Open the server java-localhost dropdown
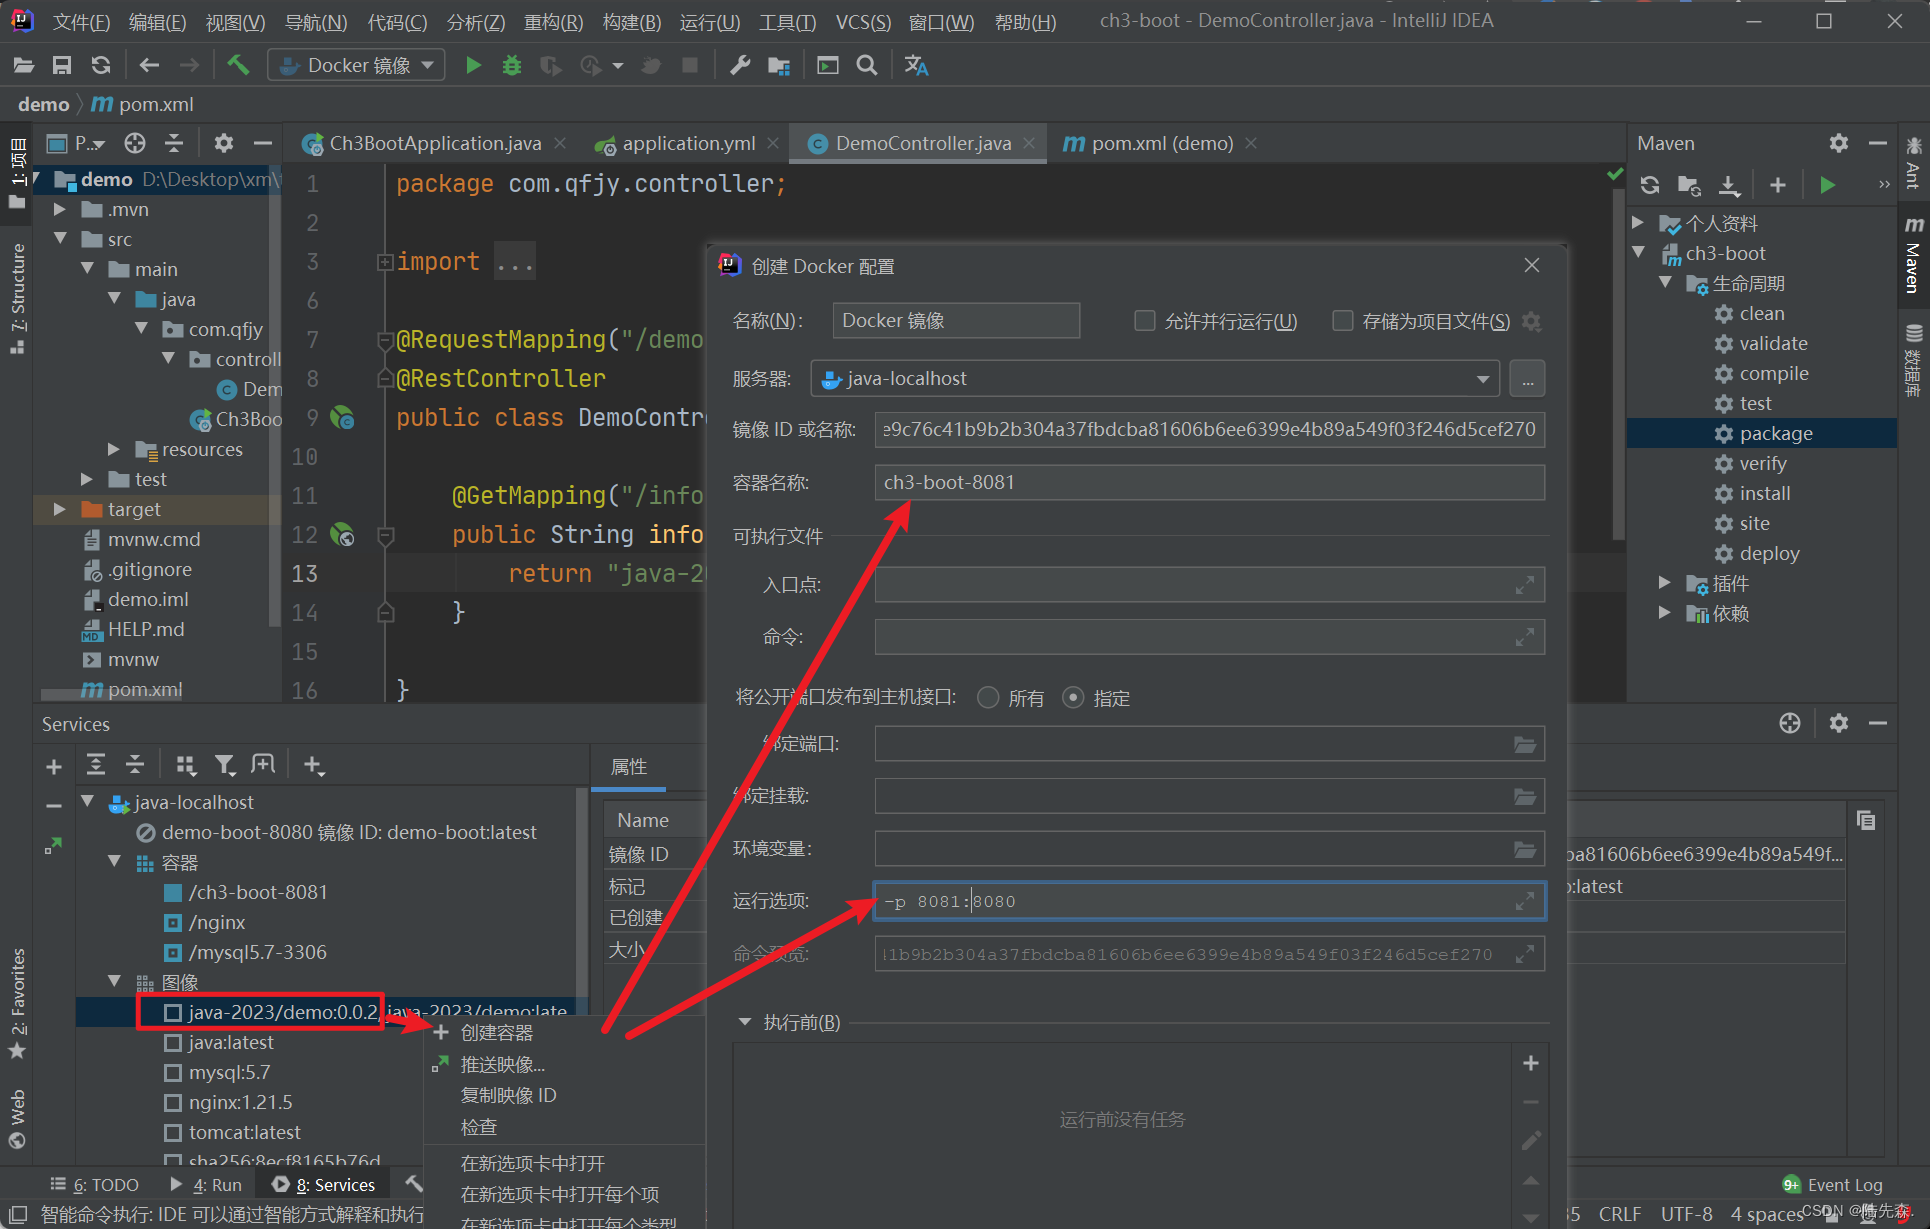This screenshot has width=1930, height=1229. coord(1155,379)
